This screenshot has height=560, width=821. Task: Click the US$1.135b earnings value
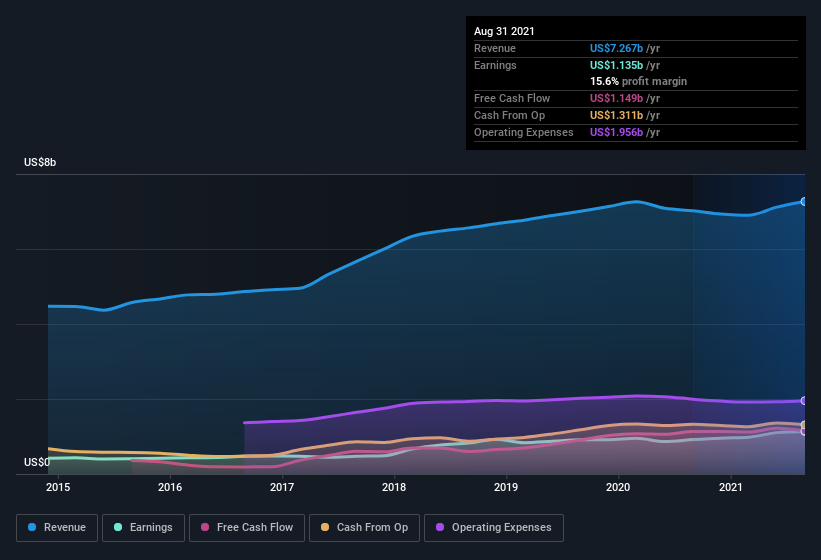[x=616, y=65]
